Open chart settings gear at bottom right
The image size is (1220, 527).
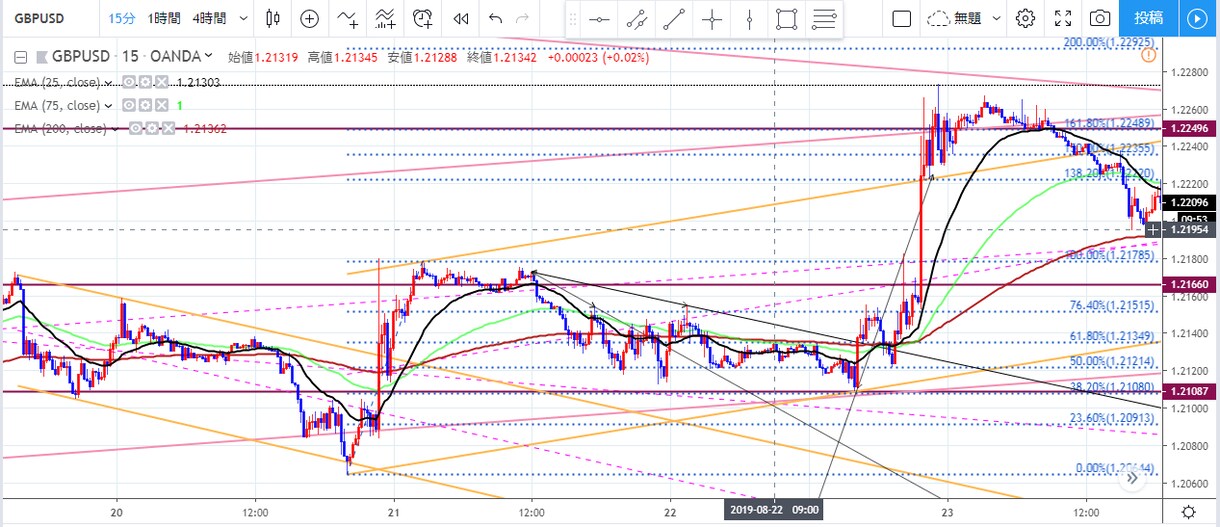coord(1187,511)
